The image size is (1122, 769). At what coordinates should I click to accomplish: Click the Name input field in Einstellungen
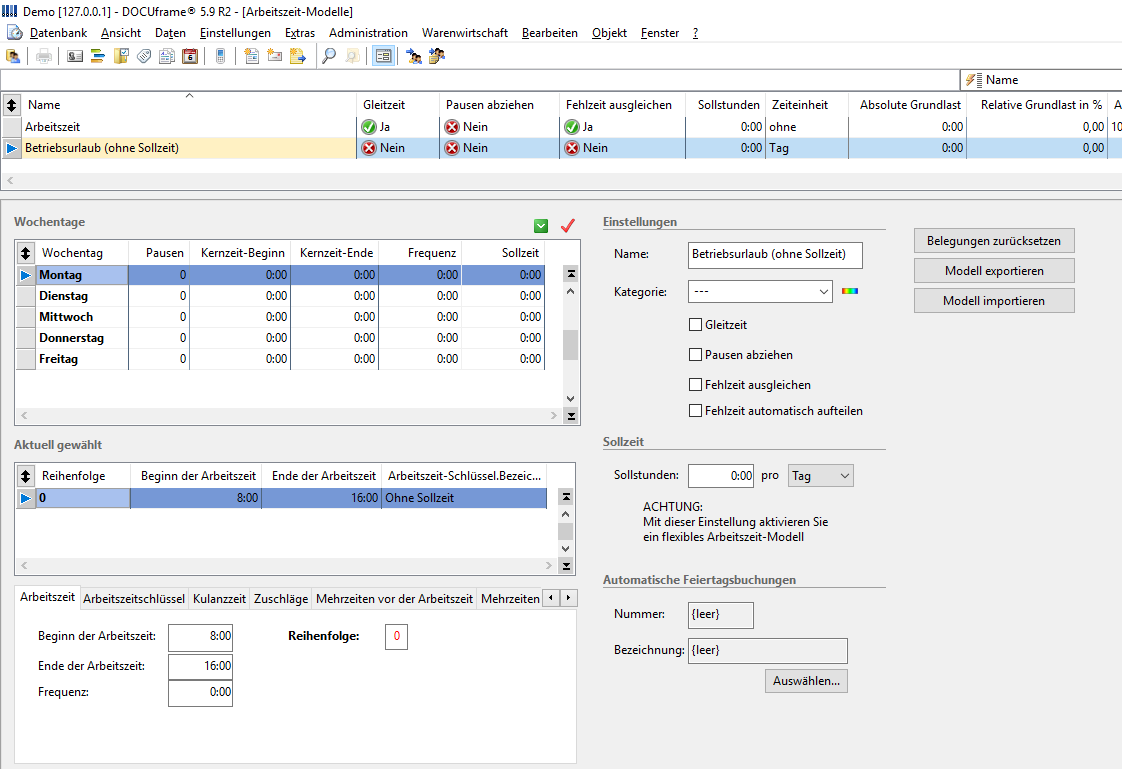point(775,255)
